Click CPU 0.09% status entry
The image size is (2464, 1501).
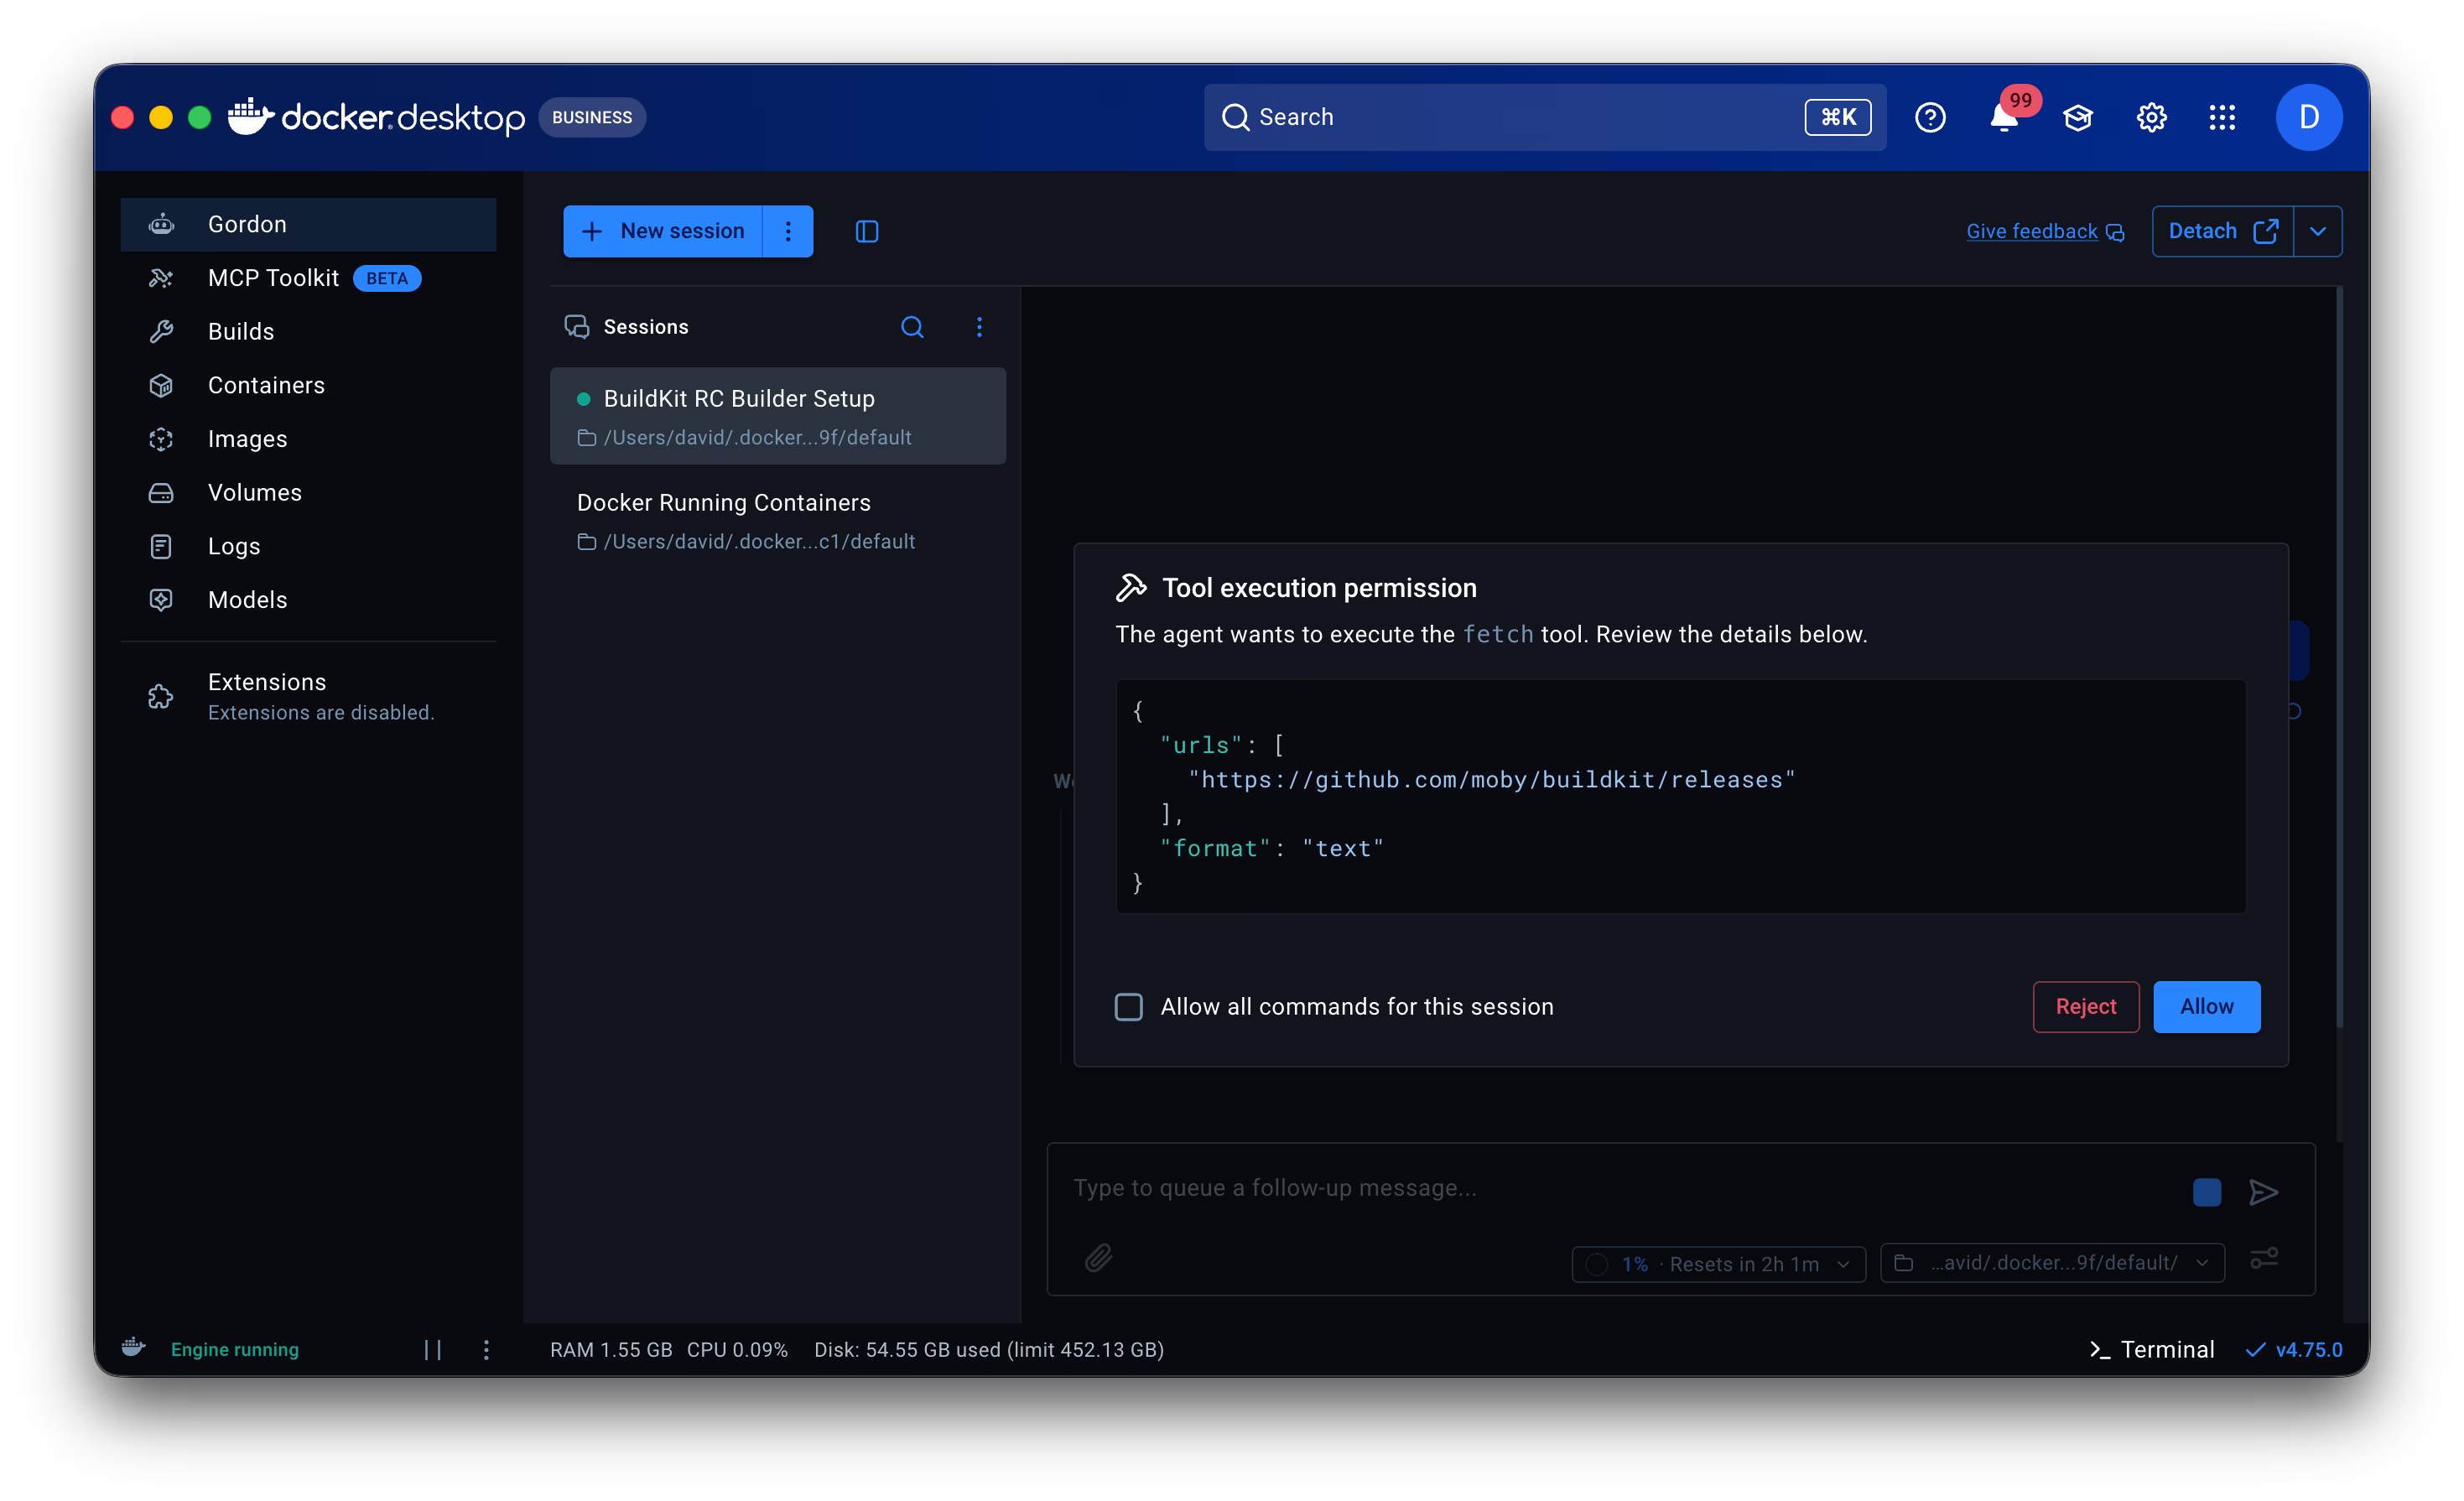tap(737, 1349)
